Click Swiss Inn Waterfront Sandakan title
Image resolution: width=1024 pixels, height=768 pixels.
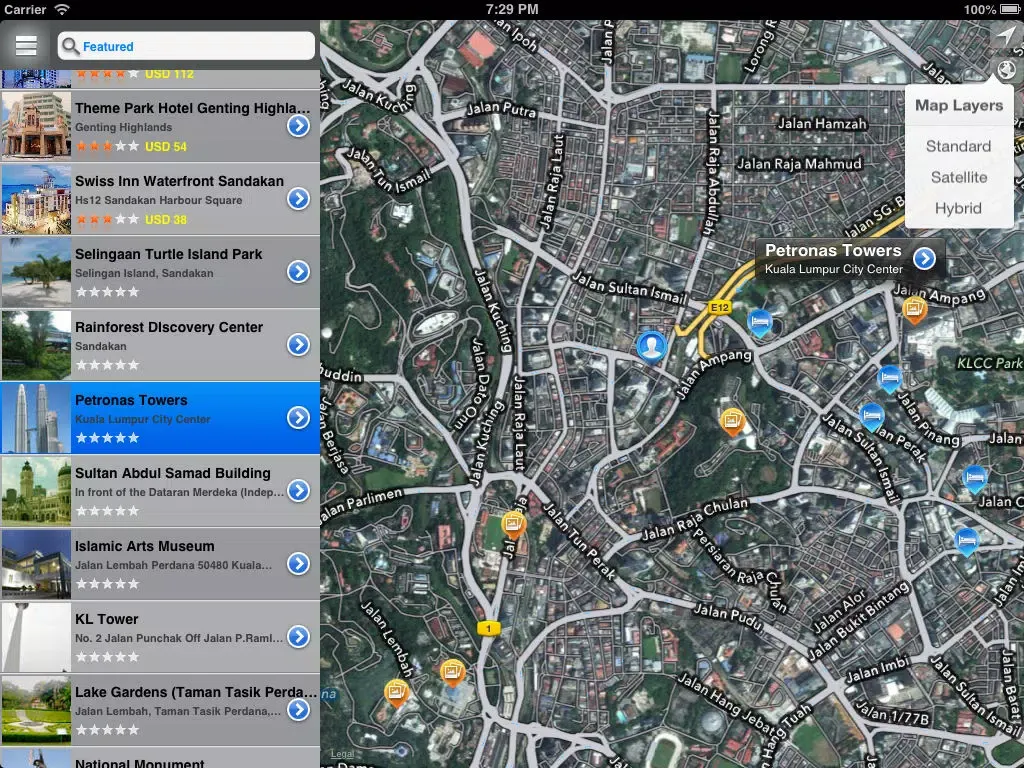pyautogui.click(x=180, y=181)
